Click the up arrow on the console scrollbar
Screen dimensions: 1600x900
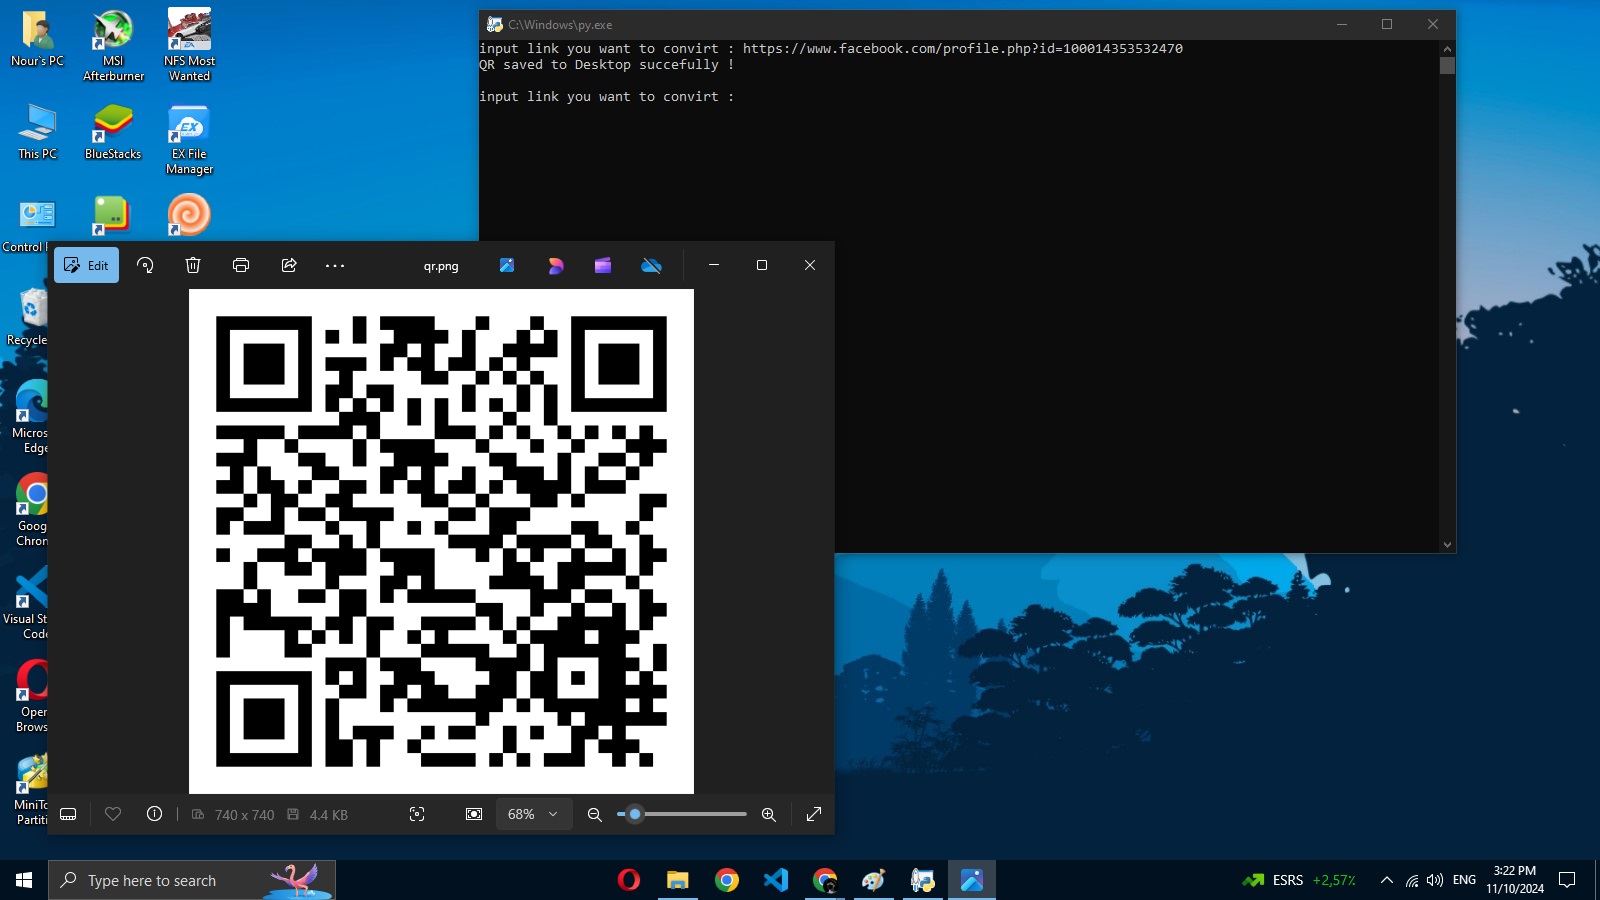[x=1447, y=48]
